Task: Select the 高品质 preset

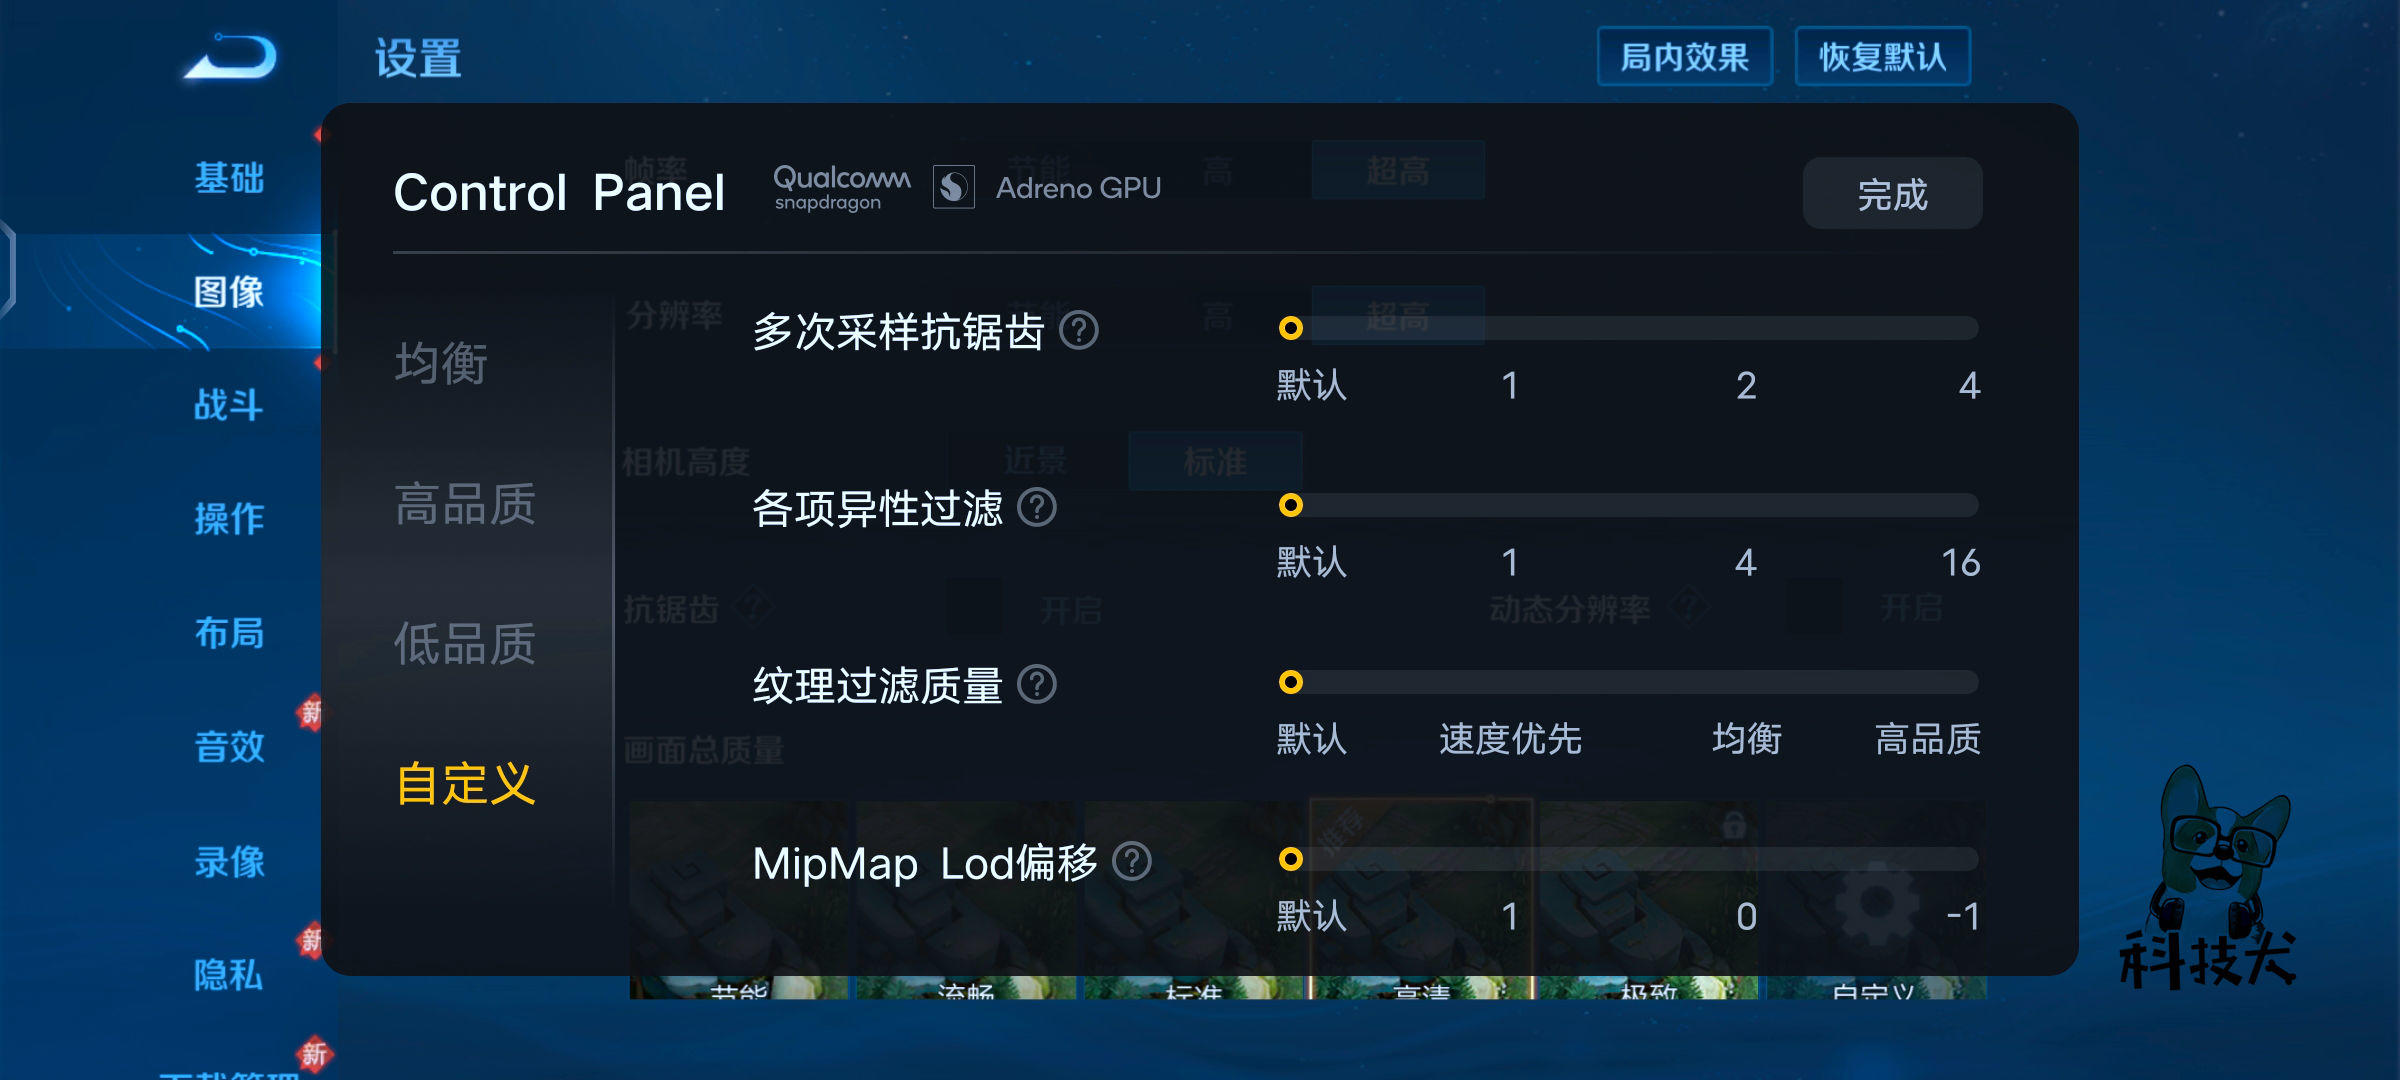Action: click(465, 503)
